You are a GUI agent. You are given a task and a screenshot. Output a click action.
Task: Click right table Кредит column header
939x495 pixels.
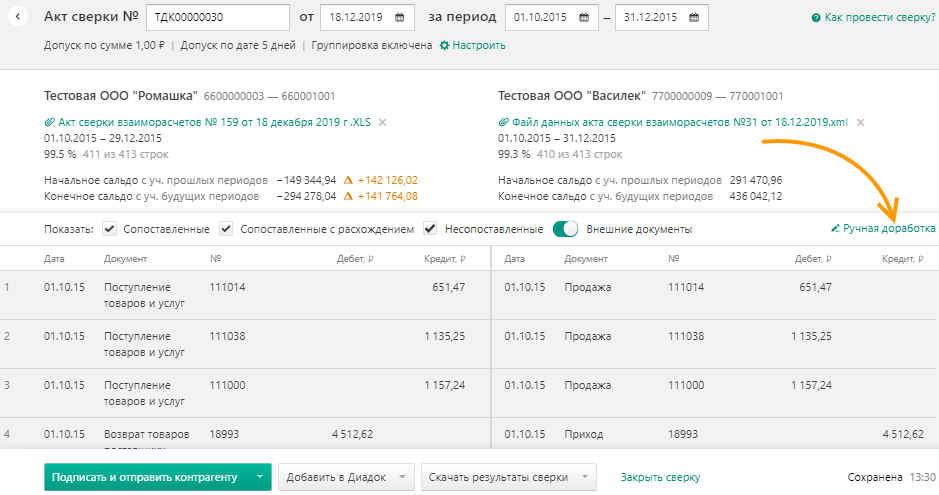(x=903, y=259)
